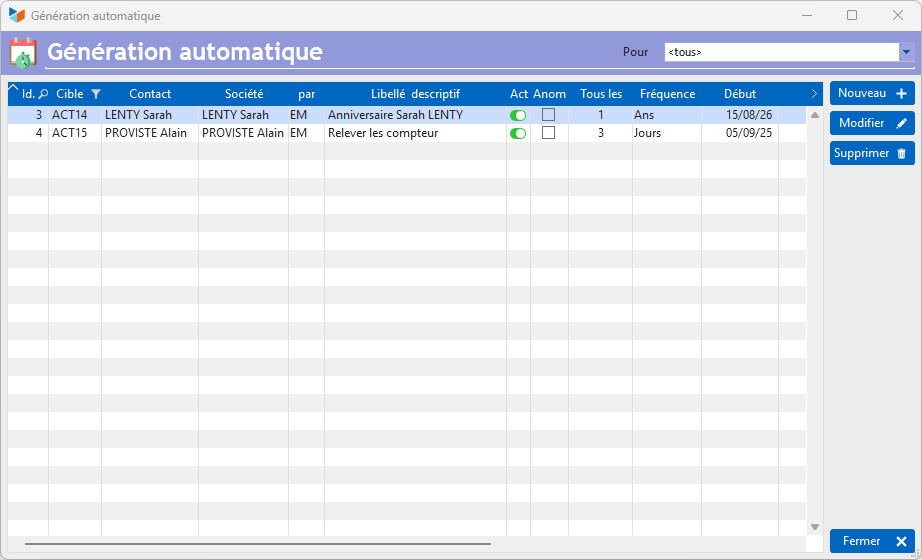Click the app logo in the title bar
Image resolution: width=922 pixels, height=560 pixels.
[16, 16]
